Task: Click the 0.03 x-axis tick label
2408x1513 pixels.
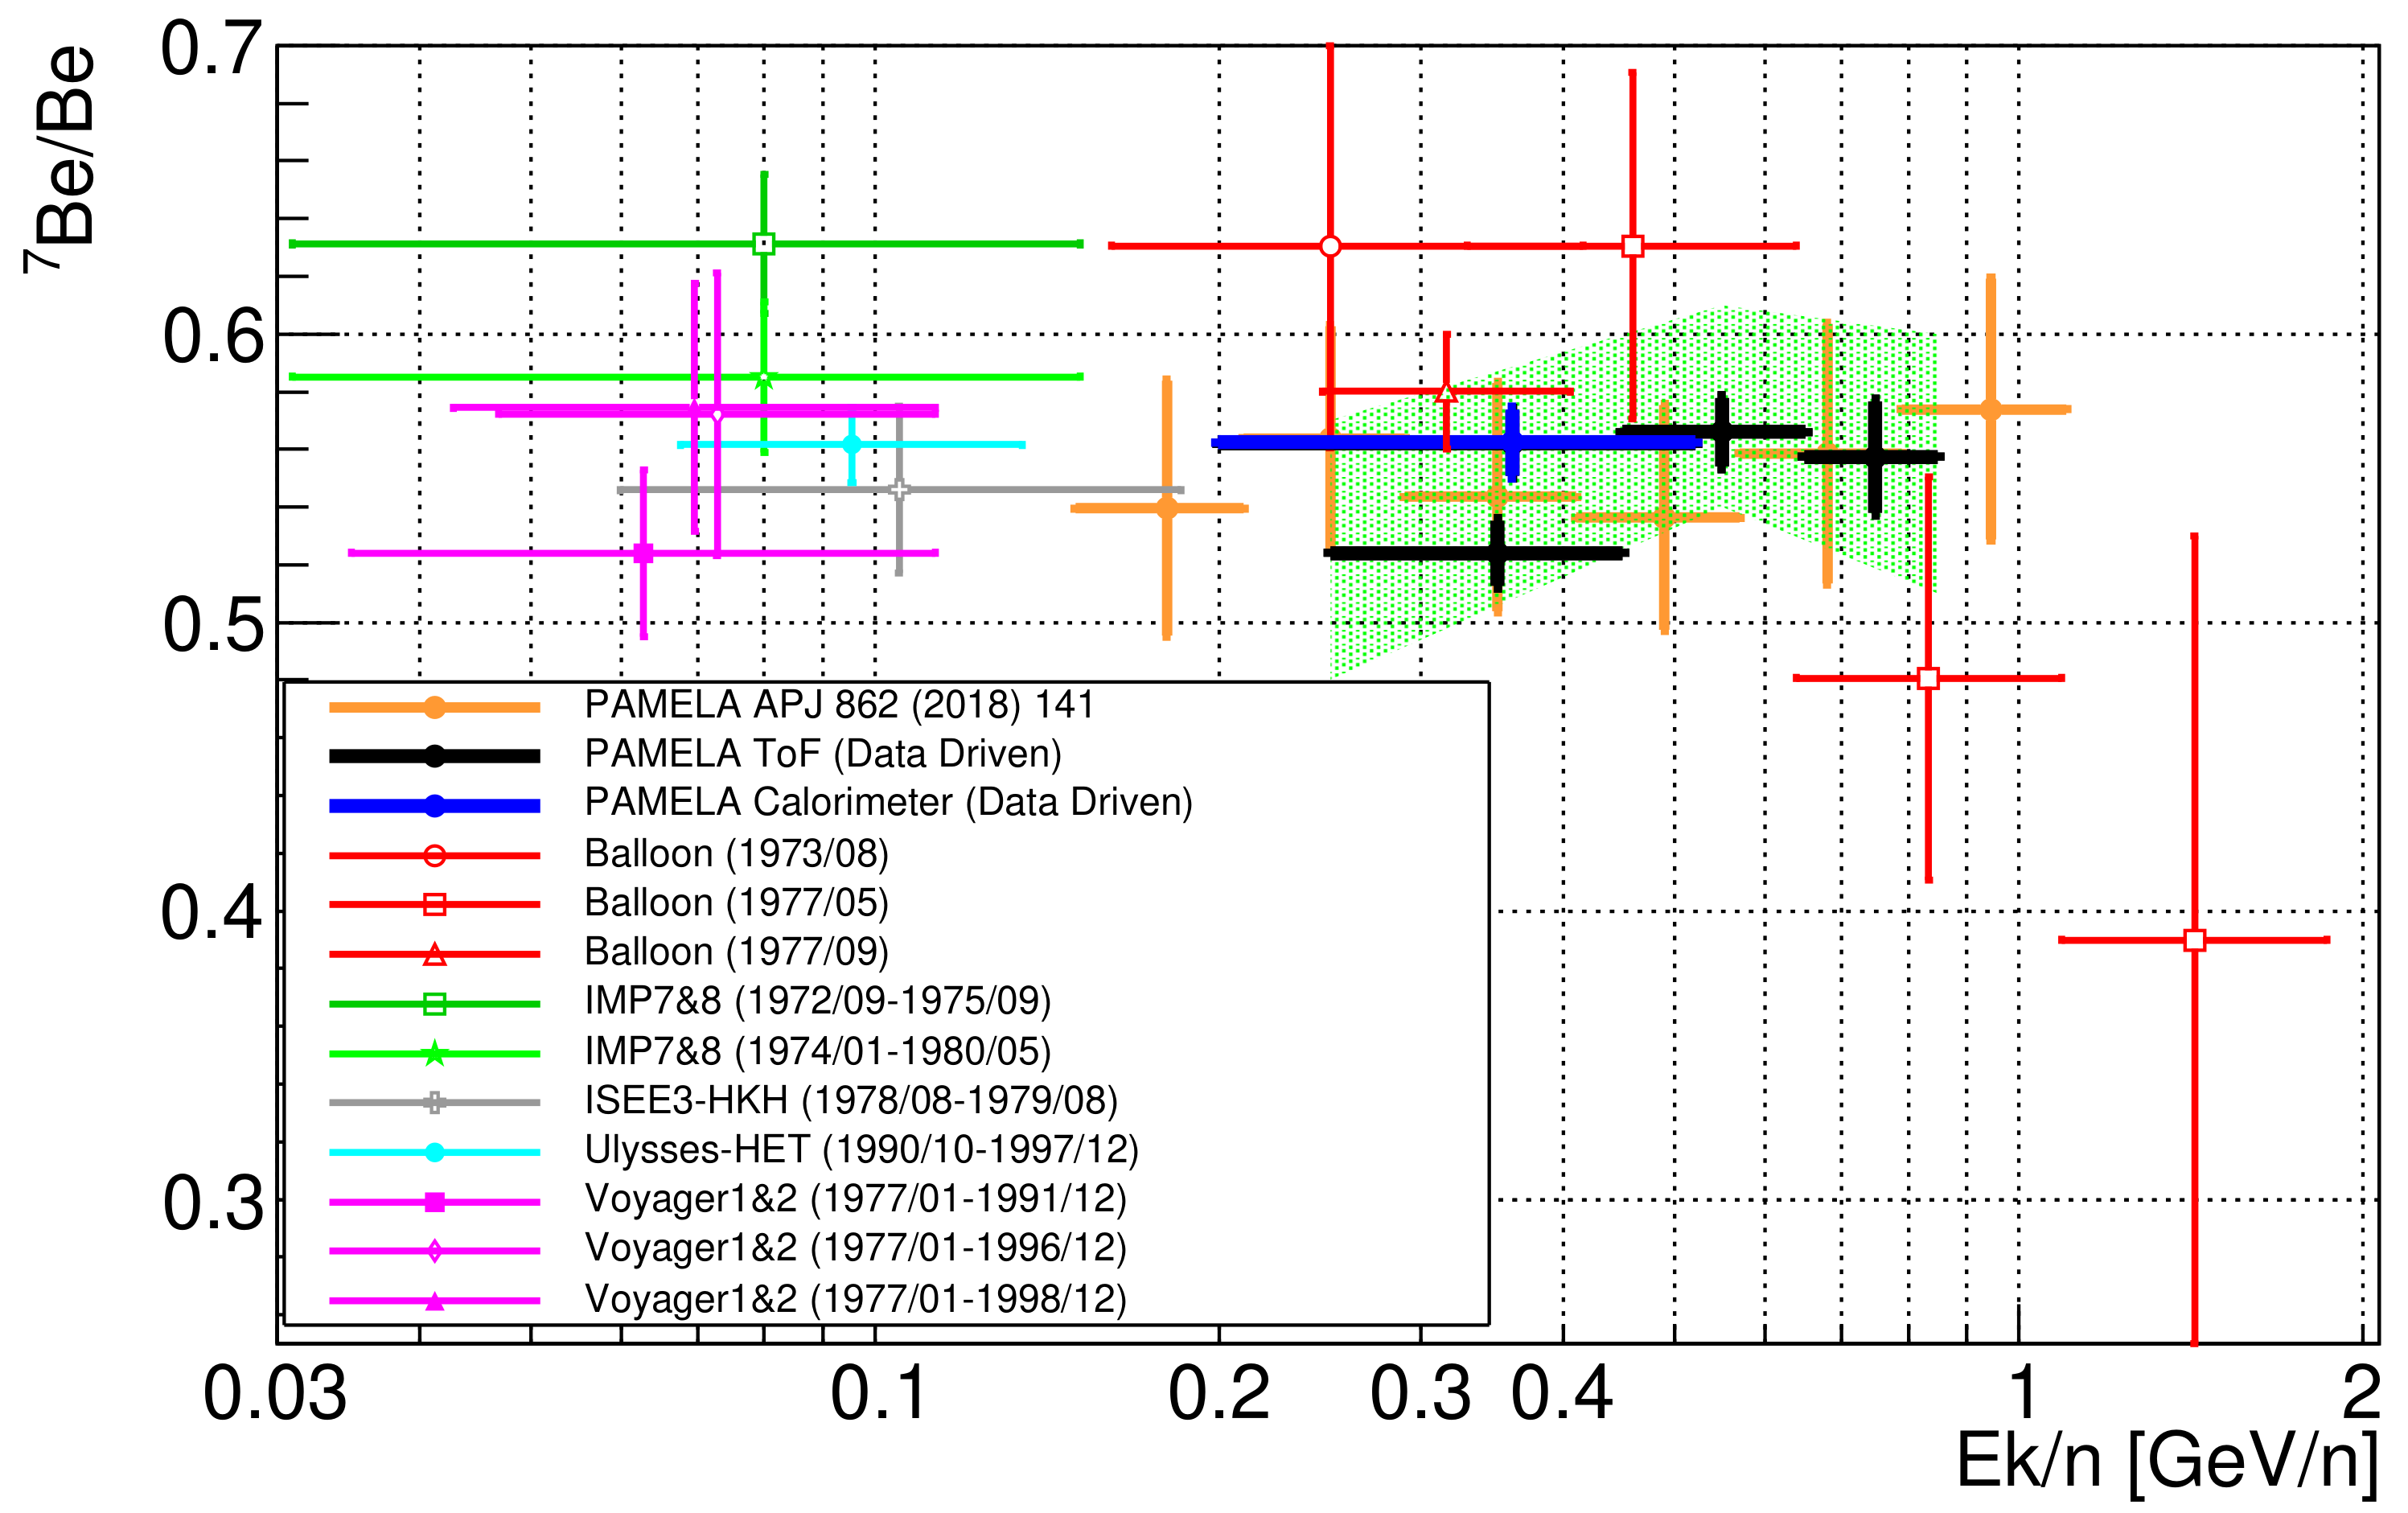Action: pyautogui.click(x=274, y=1394)
